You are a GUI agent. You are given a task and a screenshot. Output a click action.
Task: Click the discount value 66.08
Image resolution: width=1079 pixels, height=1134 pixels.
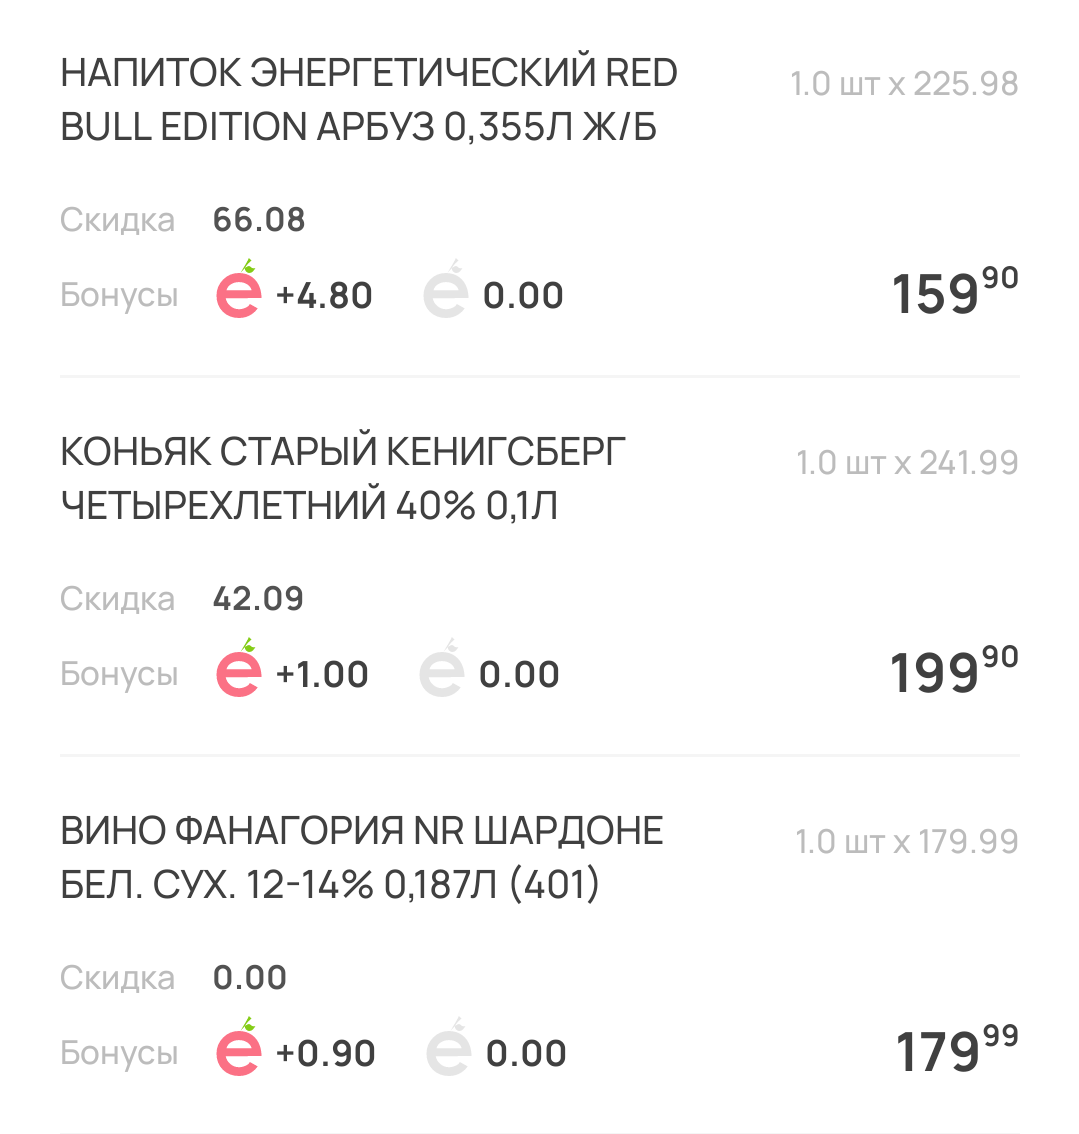tap(259, 220)
